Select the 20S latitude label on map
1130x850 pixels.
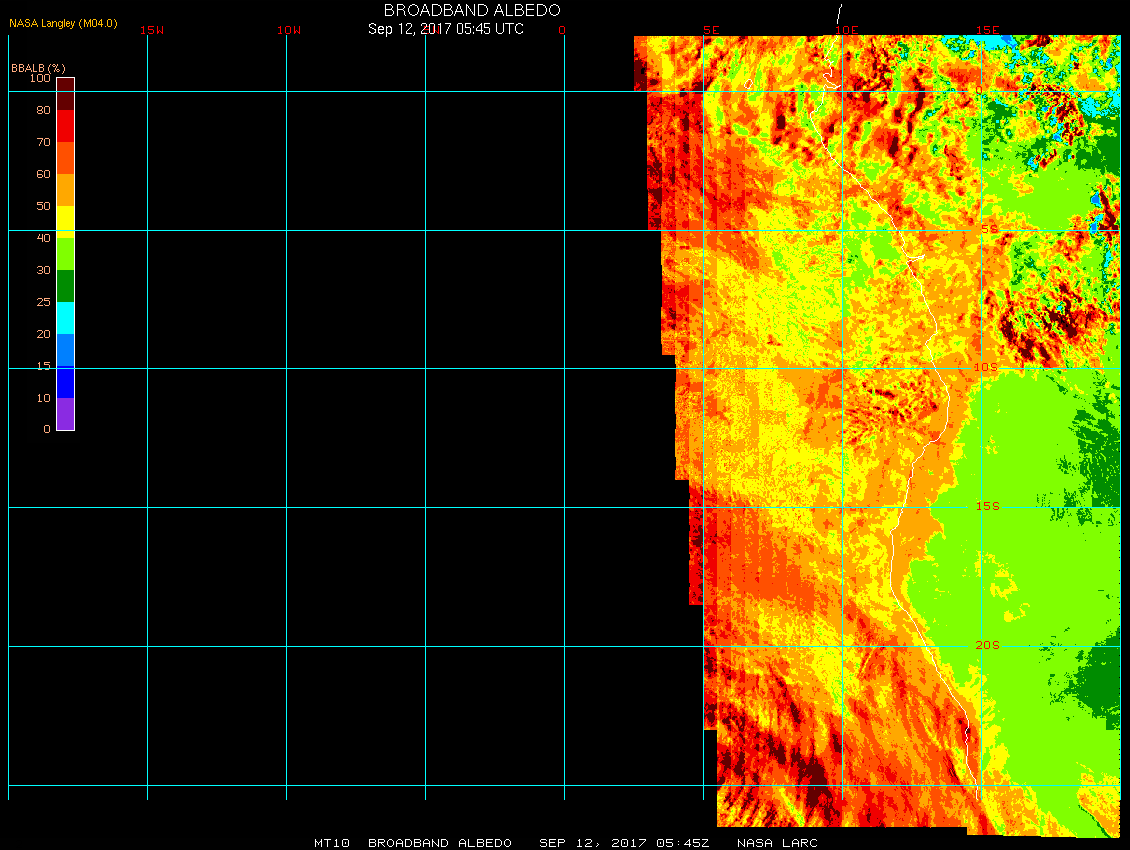[987, 645]
